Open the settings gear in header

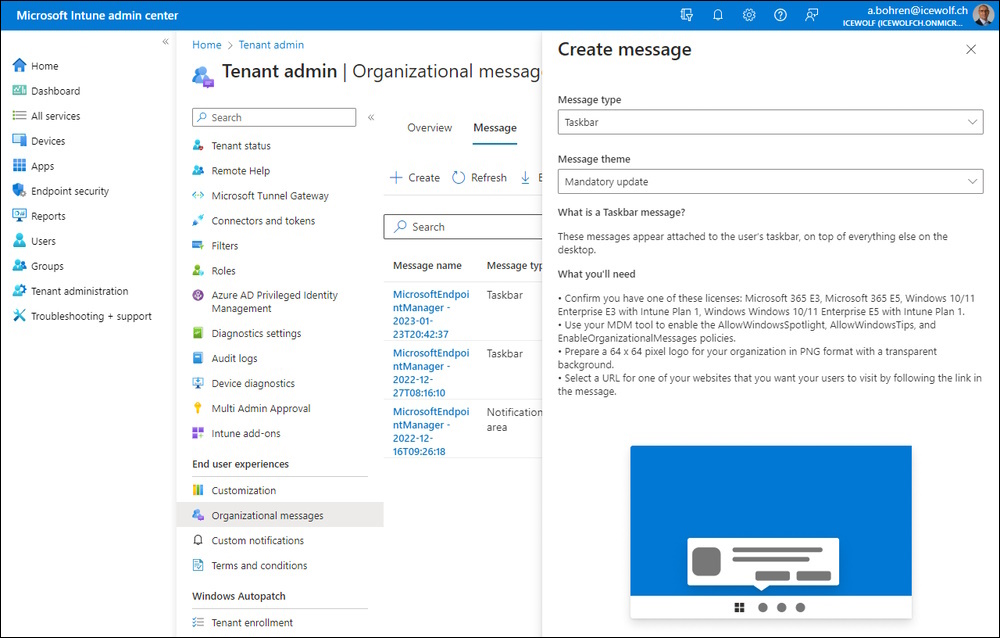pos(749,15)
